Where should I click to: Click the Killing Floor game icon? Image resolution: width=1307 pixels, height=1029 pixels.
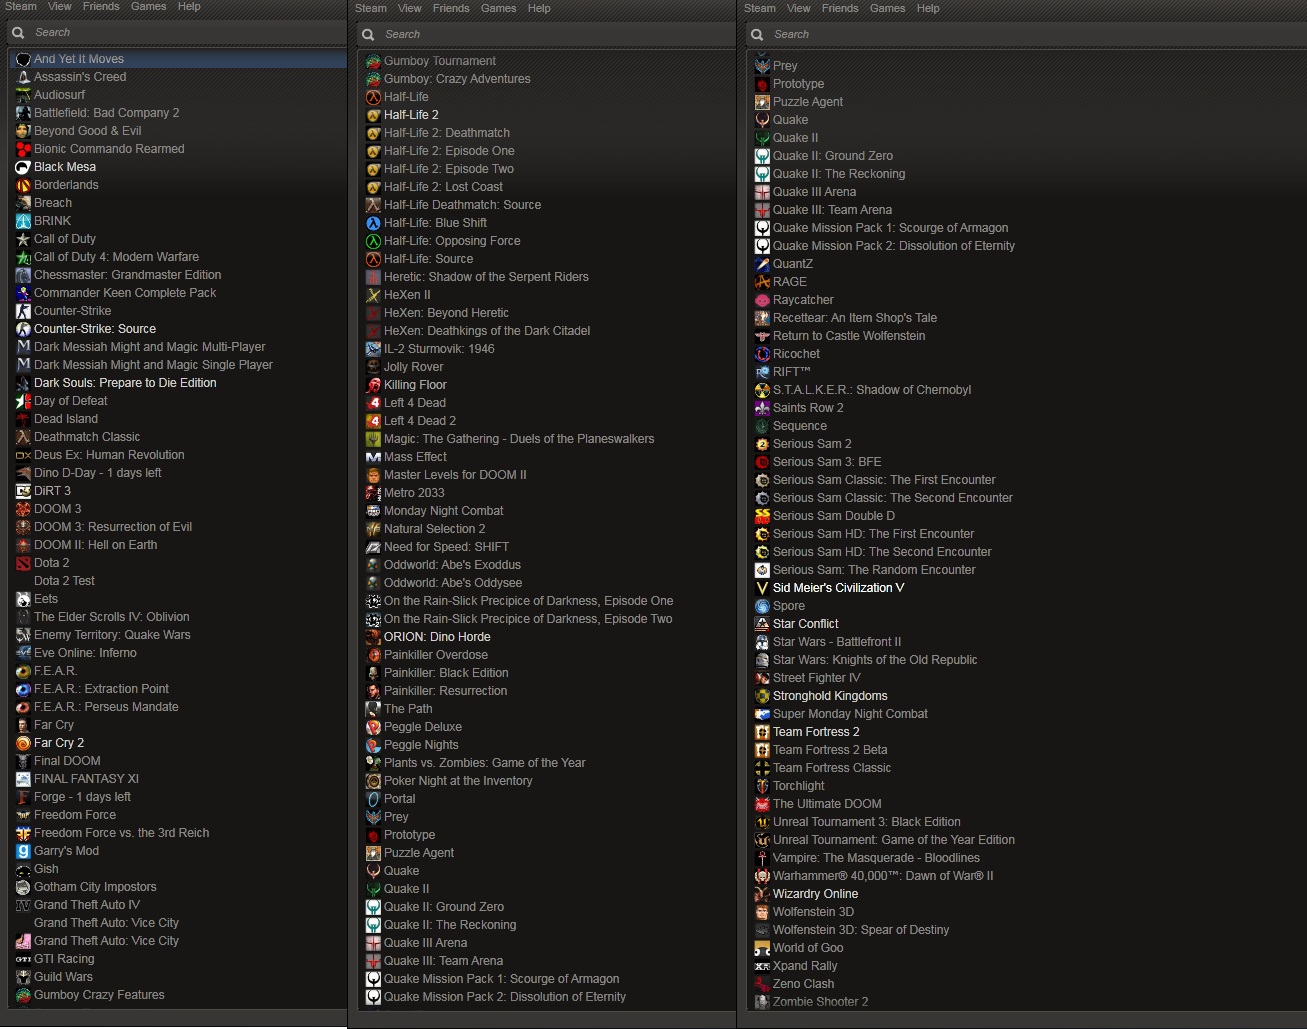pyautogui.click(x=373, y=385)
